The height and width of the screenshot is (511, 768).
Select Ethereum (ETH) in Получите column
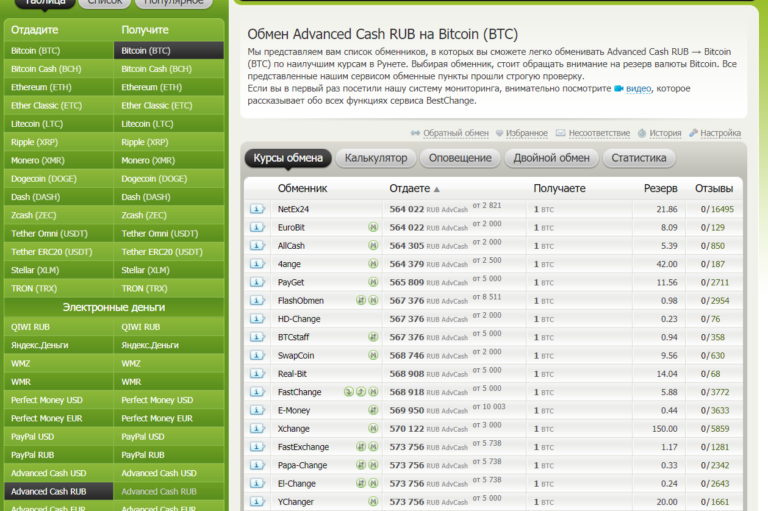click(x=169, y=87)
